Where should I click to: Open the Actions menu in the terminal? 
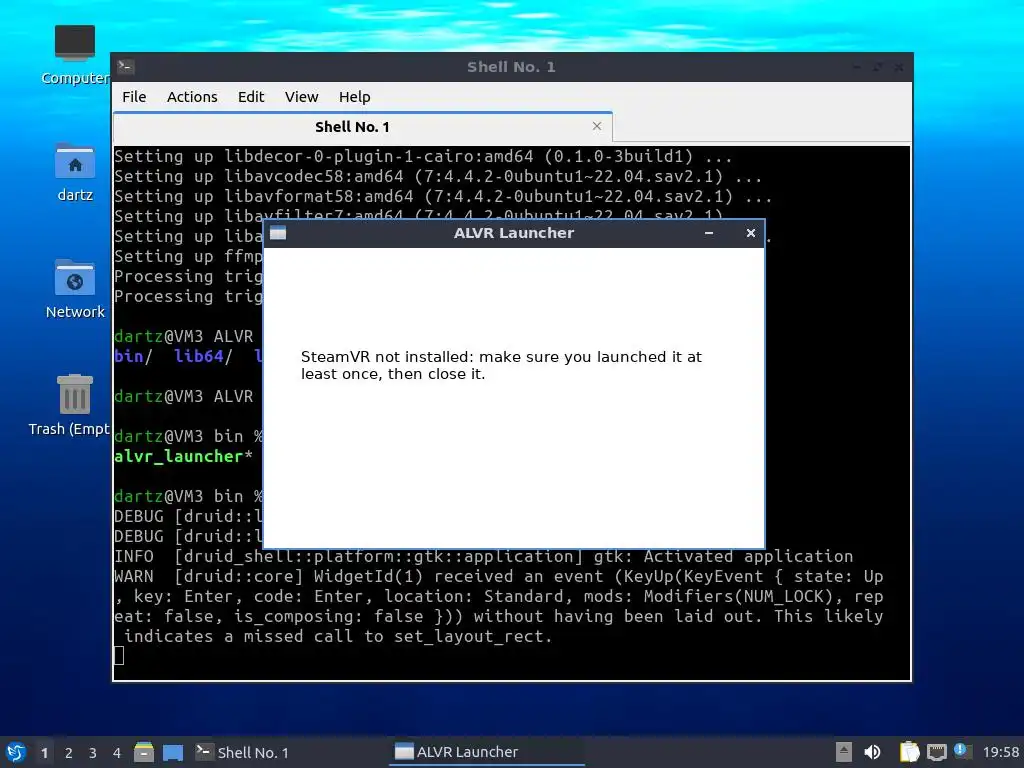(192, 97)
